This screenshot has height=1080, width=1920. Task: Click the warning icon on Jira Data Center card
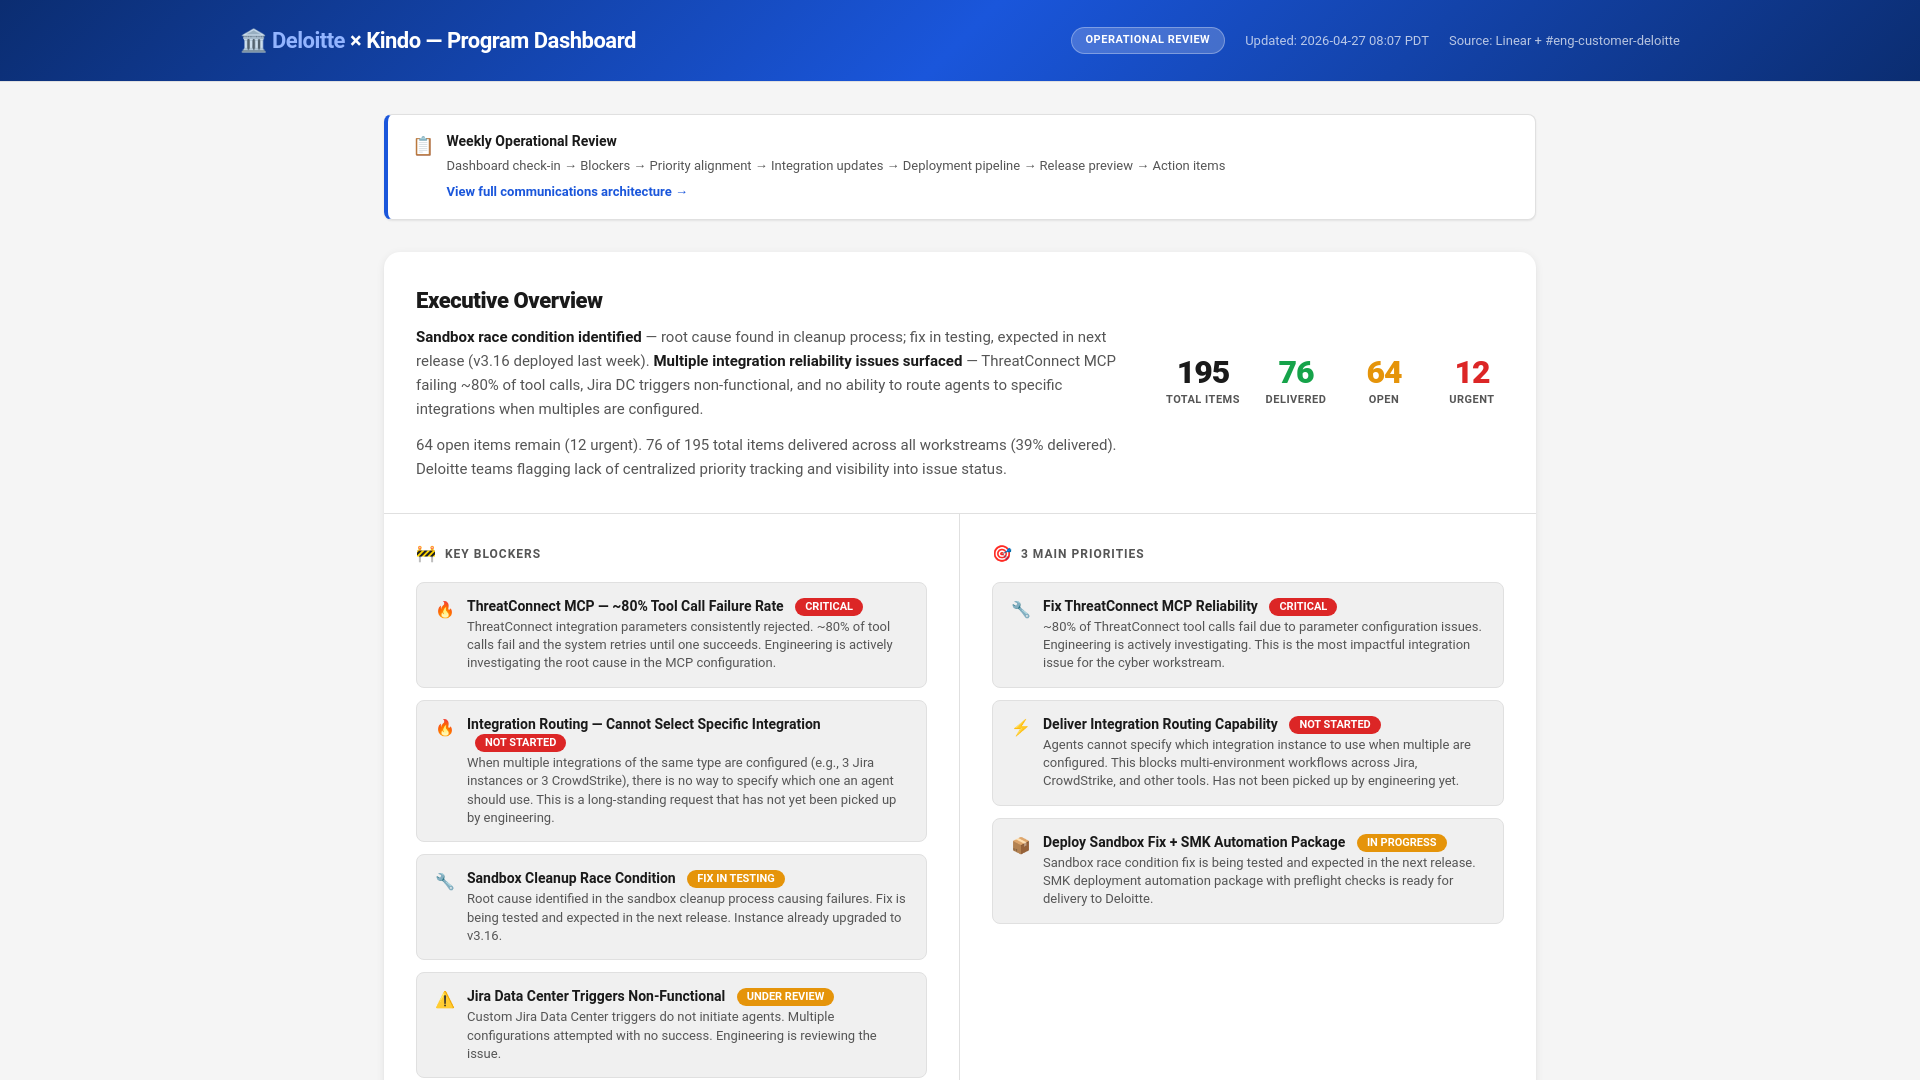coord(445,1000)
